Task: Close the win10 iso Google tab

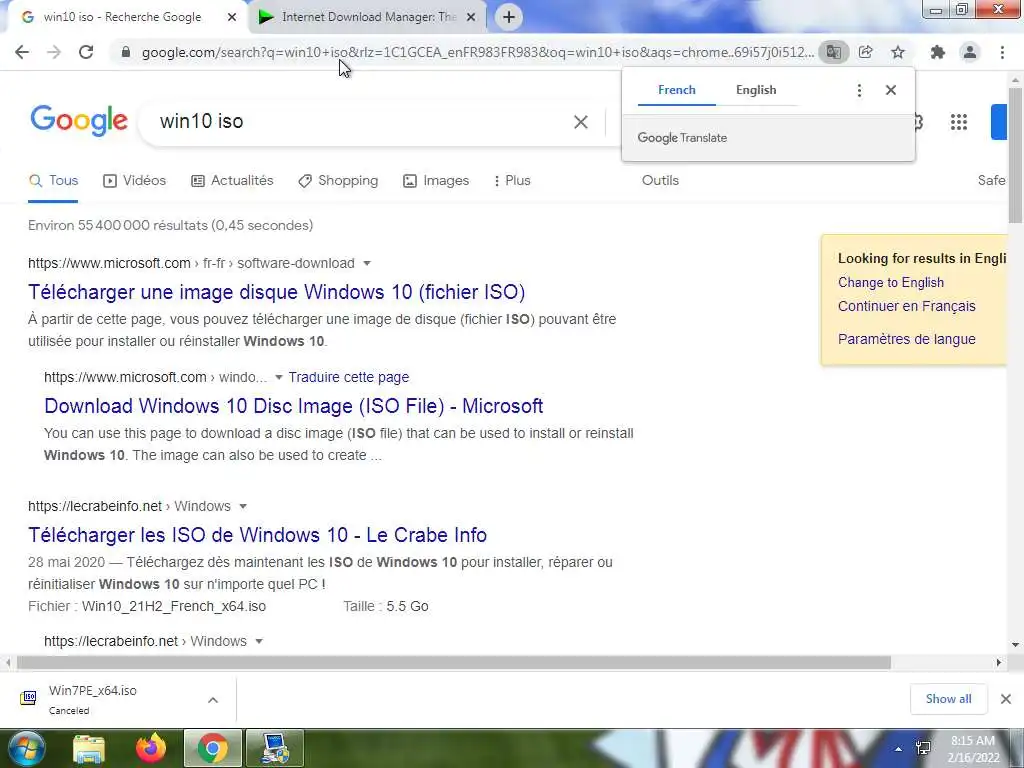Action: click(x=232, y=18)
